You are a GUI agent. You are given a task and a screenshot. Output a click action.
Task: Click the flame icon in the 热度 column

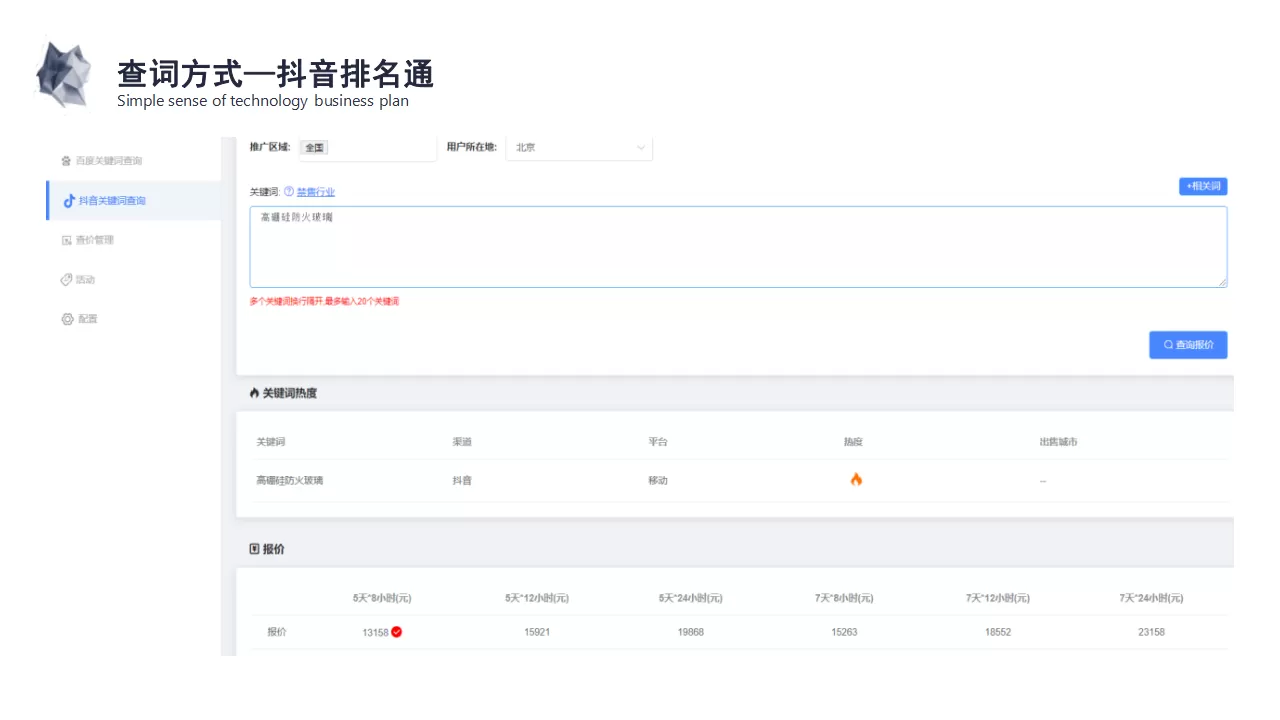855,479
